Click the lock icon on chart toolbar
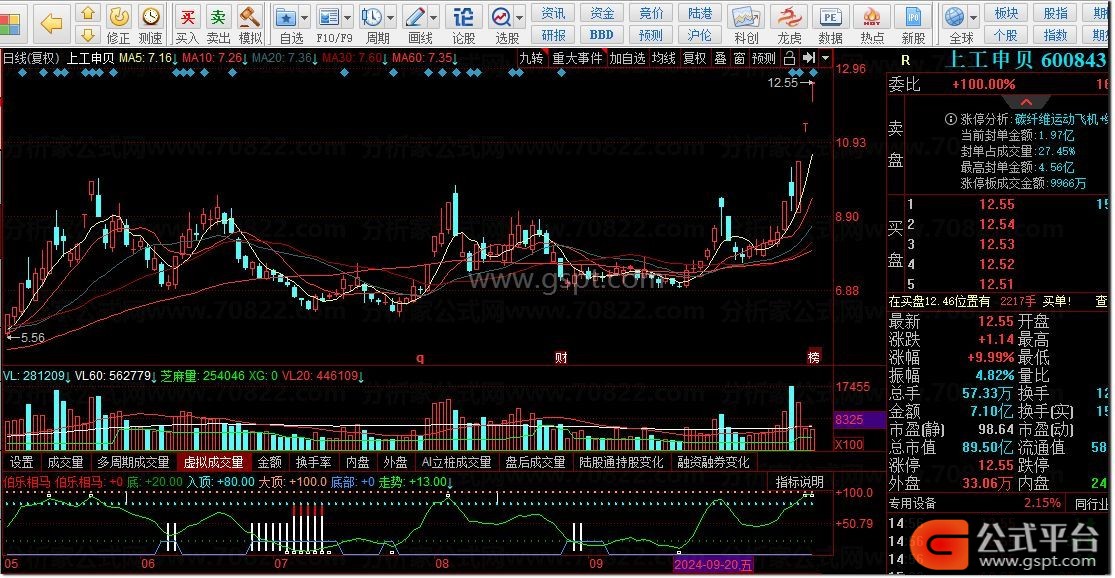 (789, 58)
